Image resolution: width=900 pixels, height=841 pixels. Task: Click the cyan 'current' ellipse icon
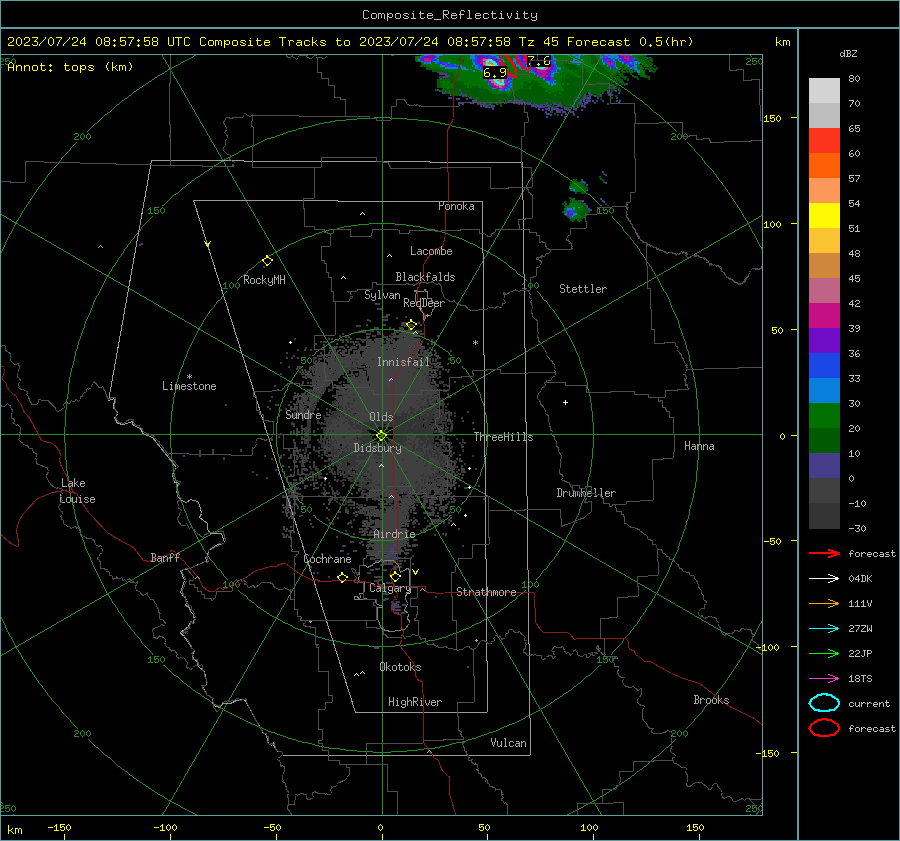point(824,703)
